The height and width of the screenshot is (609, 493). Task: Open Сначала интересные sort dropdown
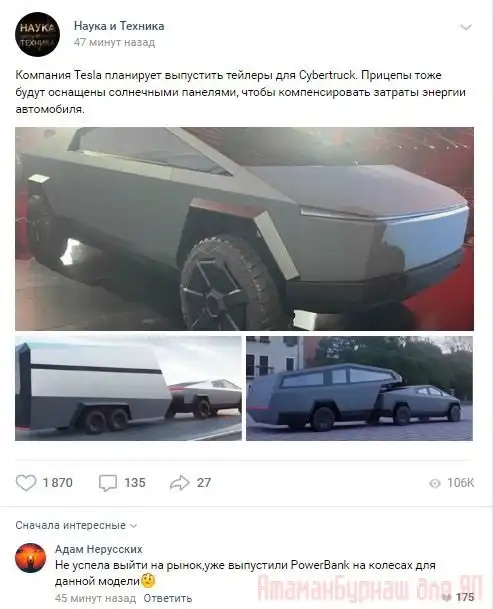76,525
